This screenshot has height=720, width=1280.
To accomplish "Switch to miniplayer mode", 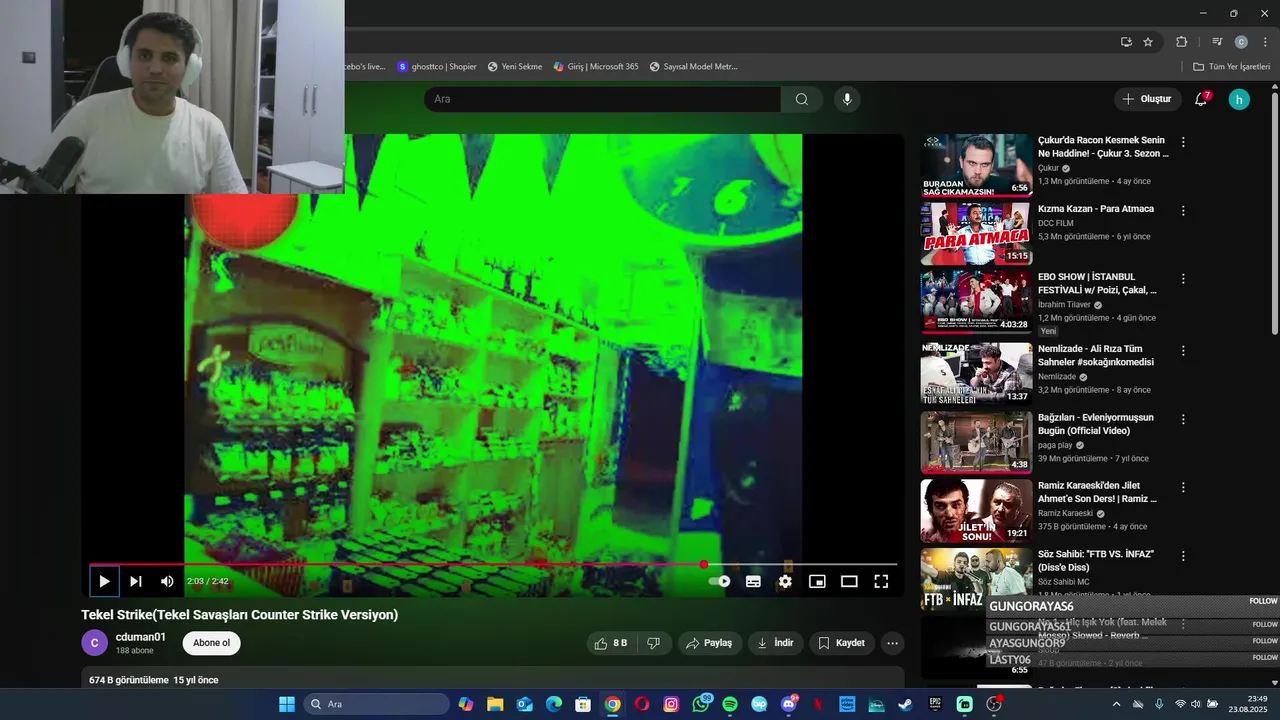I will point(817,581).
